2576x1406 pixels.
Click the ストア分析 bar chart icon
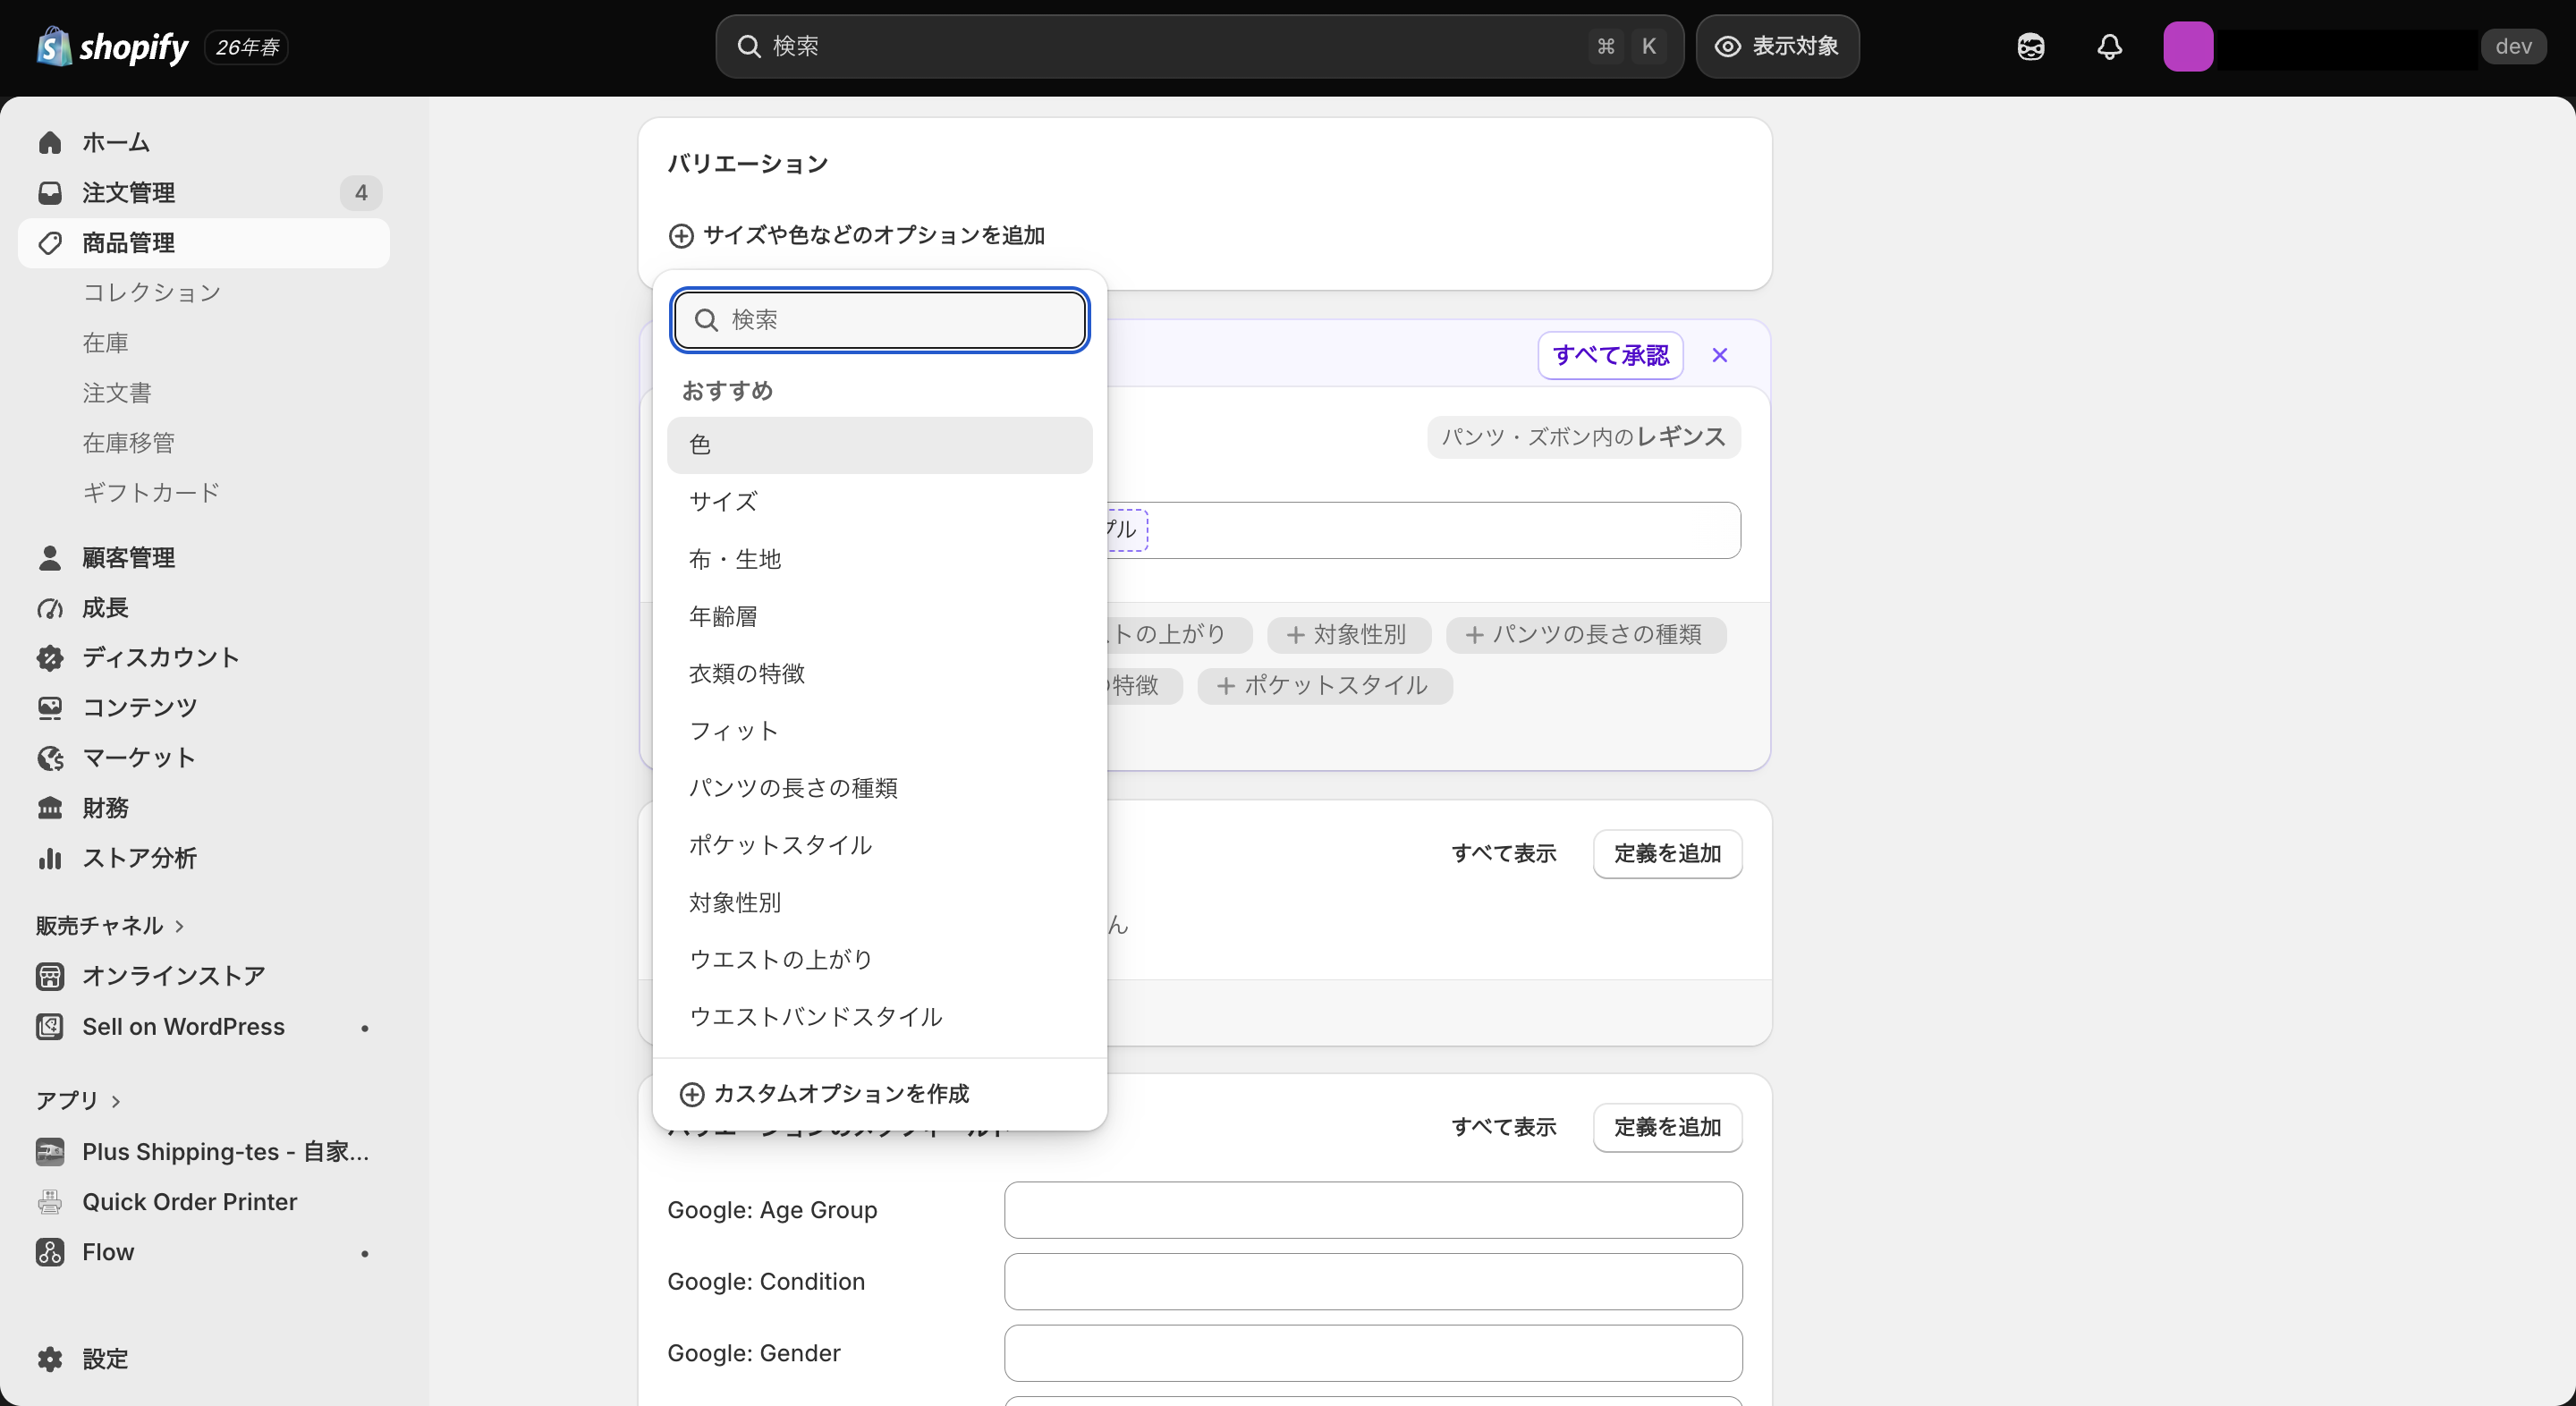coord(50,857)
